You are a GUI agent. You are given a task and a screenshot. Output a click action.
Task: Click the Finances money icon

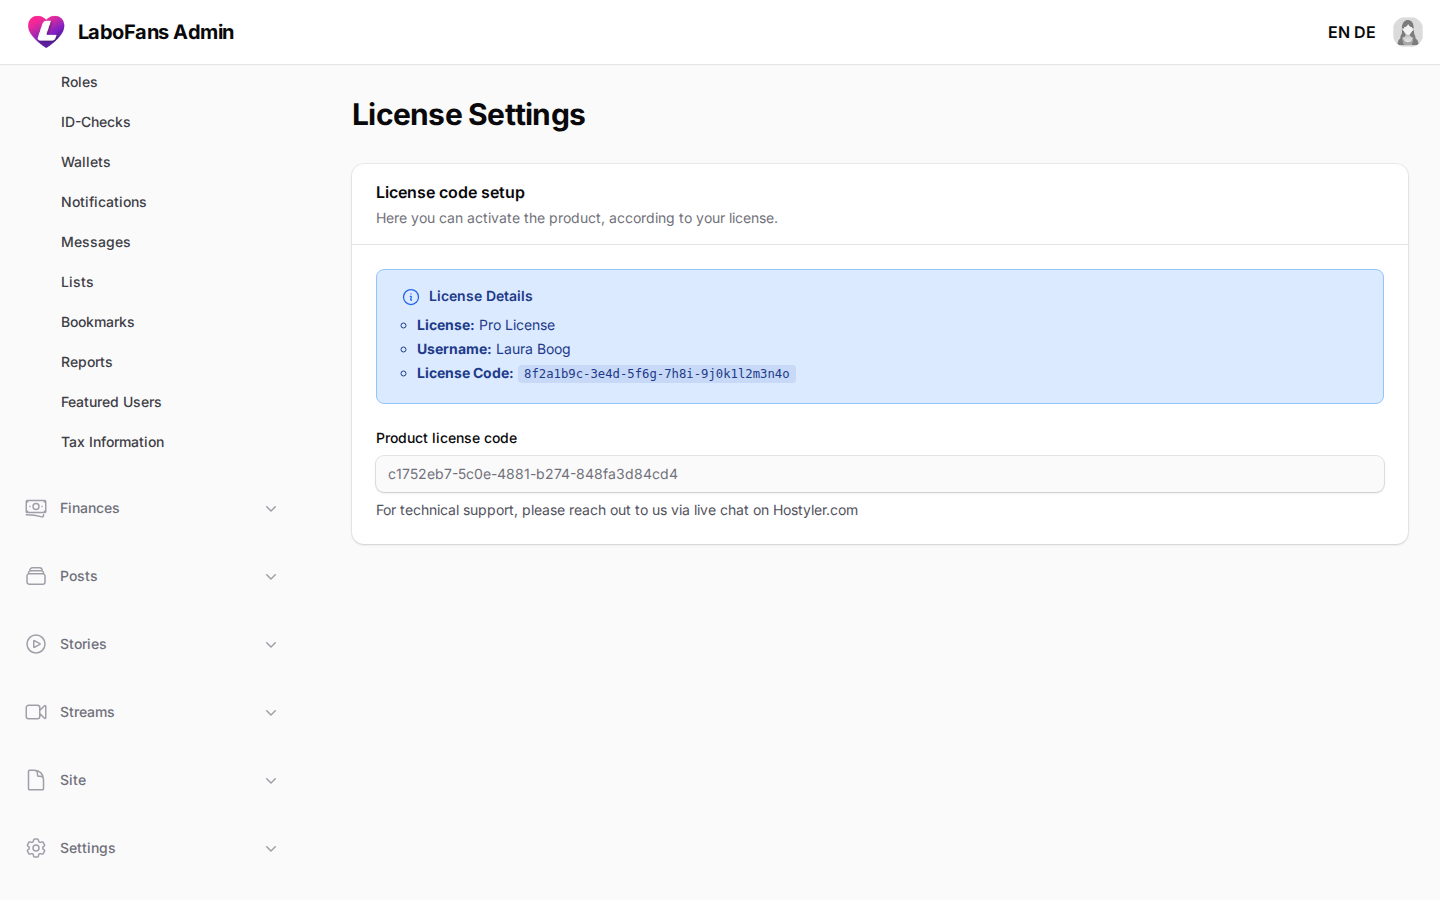coord(36,508)
